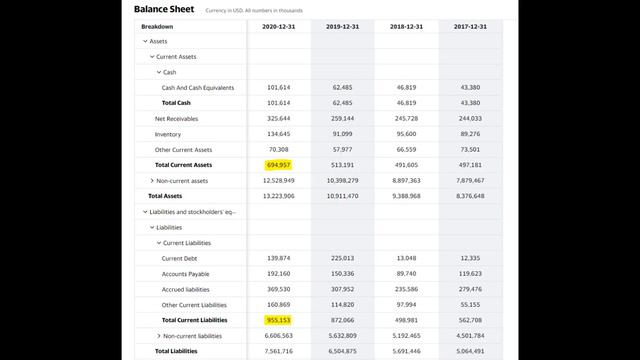The image size is (640, 360).
Task: Select 2019 Accrued liabilities value 307,952
Action: click(x=342, y=289)
